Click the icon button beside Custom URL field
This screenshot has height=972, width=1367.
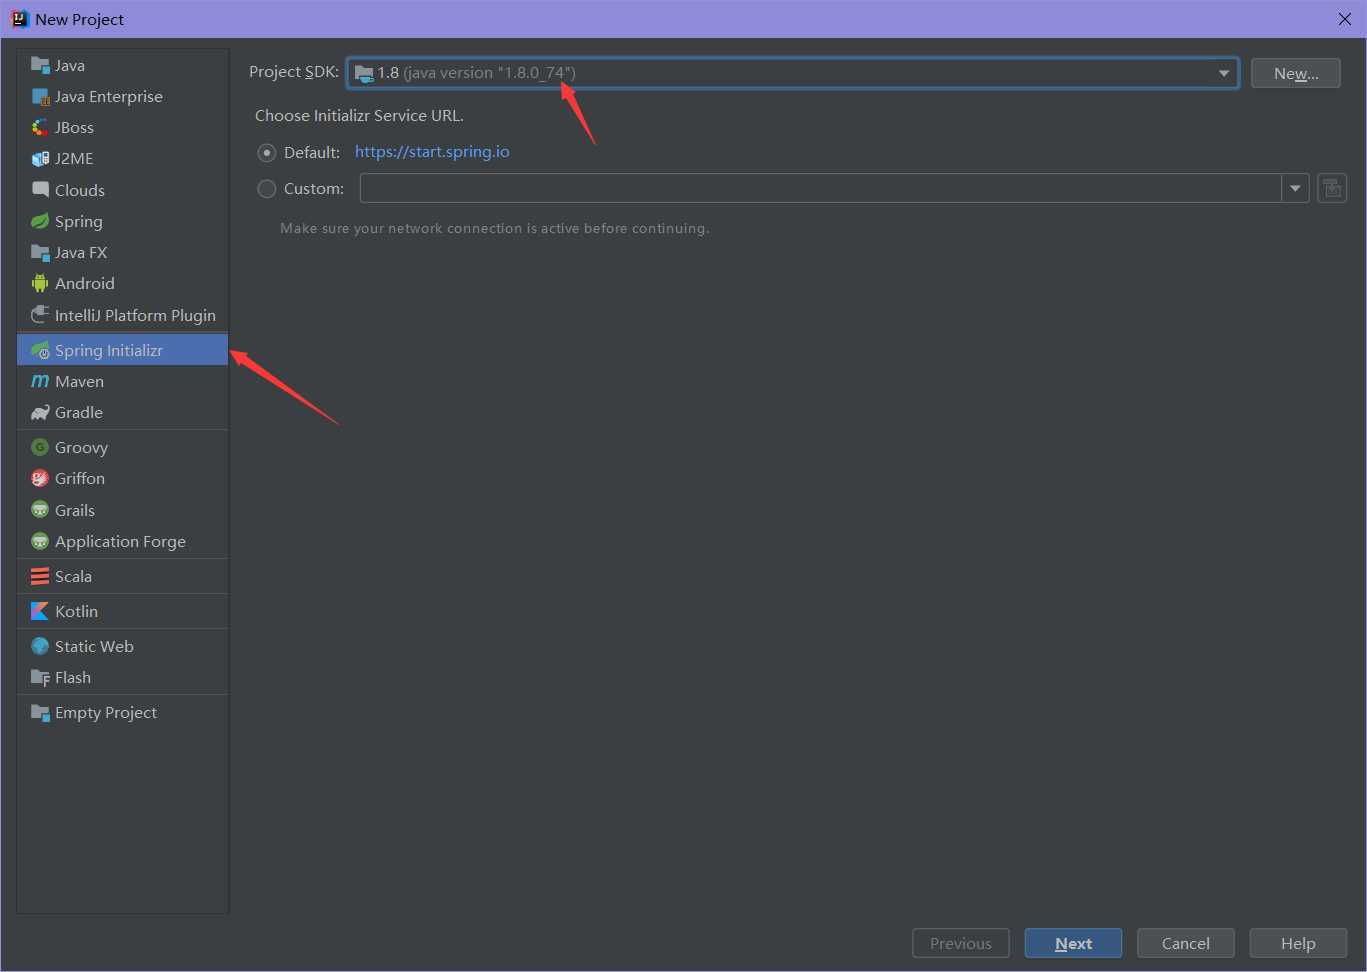(1332, 188)
